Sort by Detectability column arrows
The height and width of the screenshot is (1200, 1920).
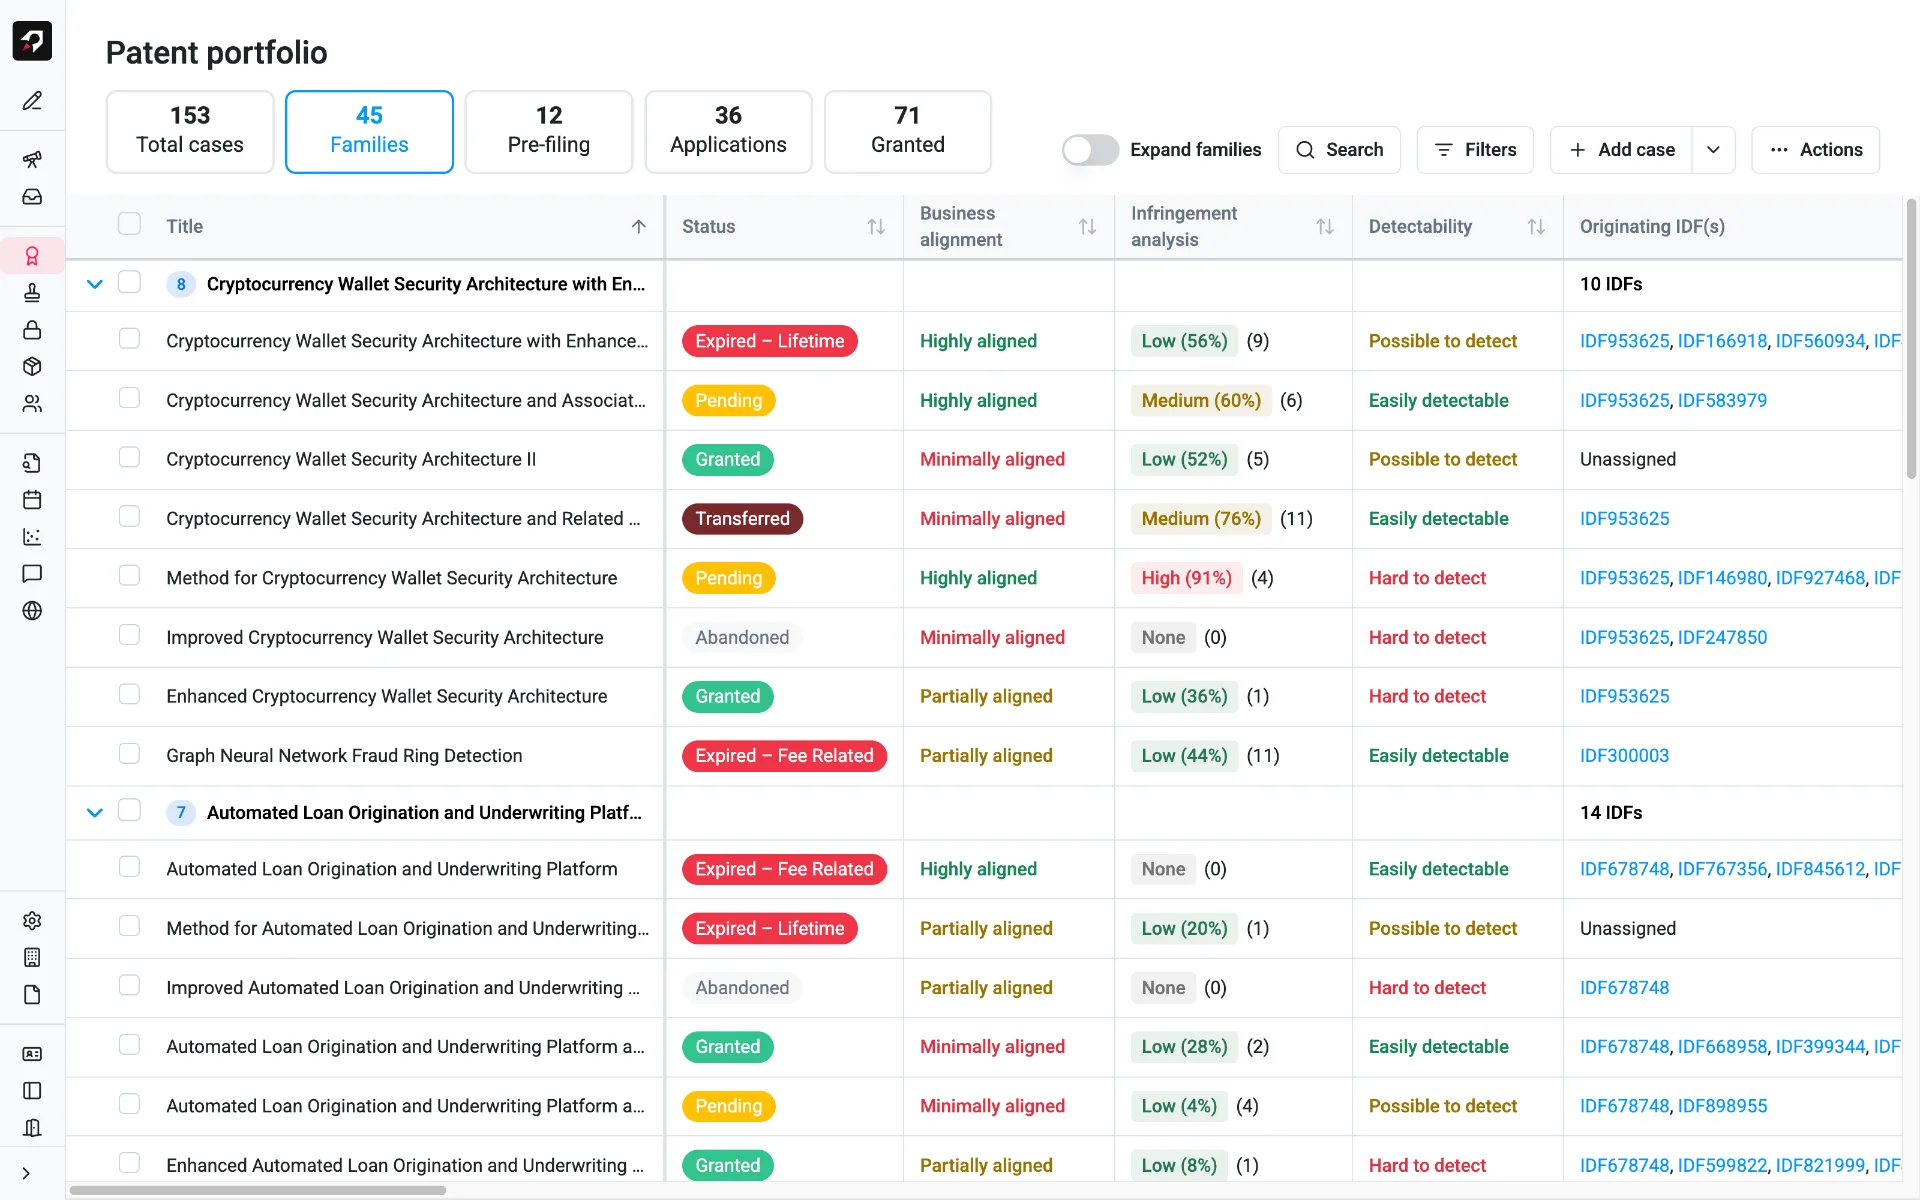(x=1536, y=227)
